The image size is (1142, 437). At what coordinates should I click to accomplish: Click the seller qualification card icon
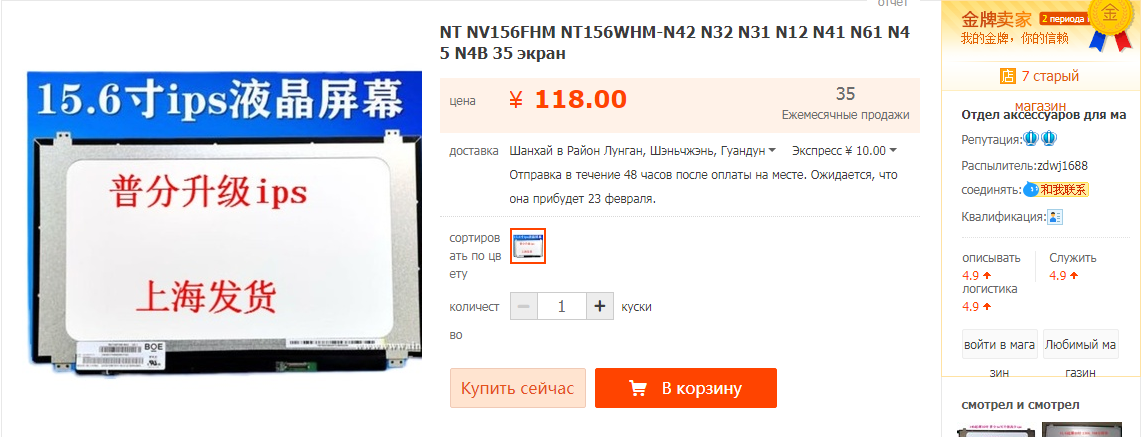tap(1055, 217)
